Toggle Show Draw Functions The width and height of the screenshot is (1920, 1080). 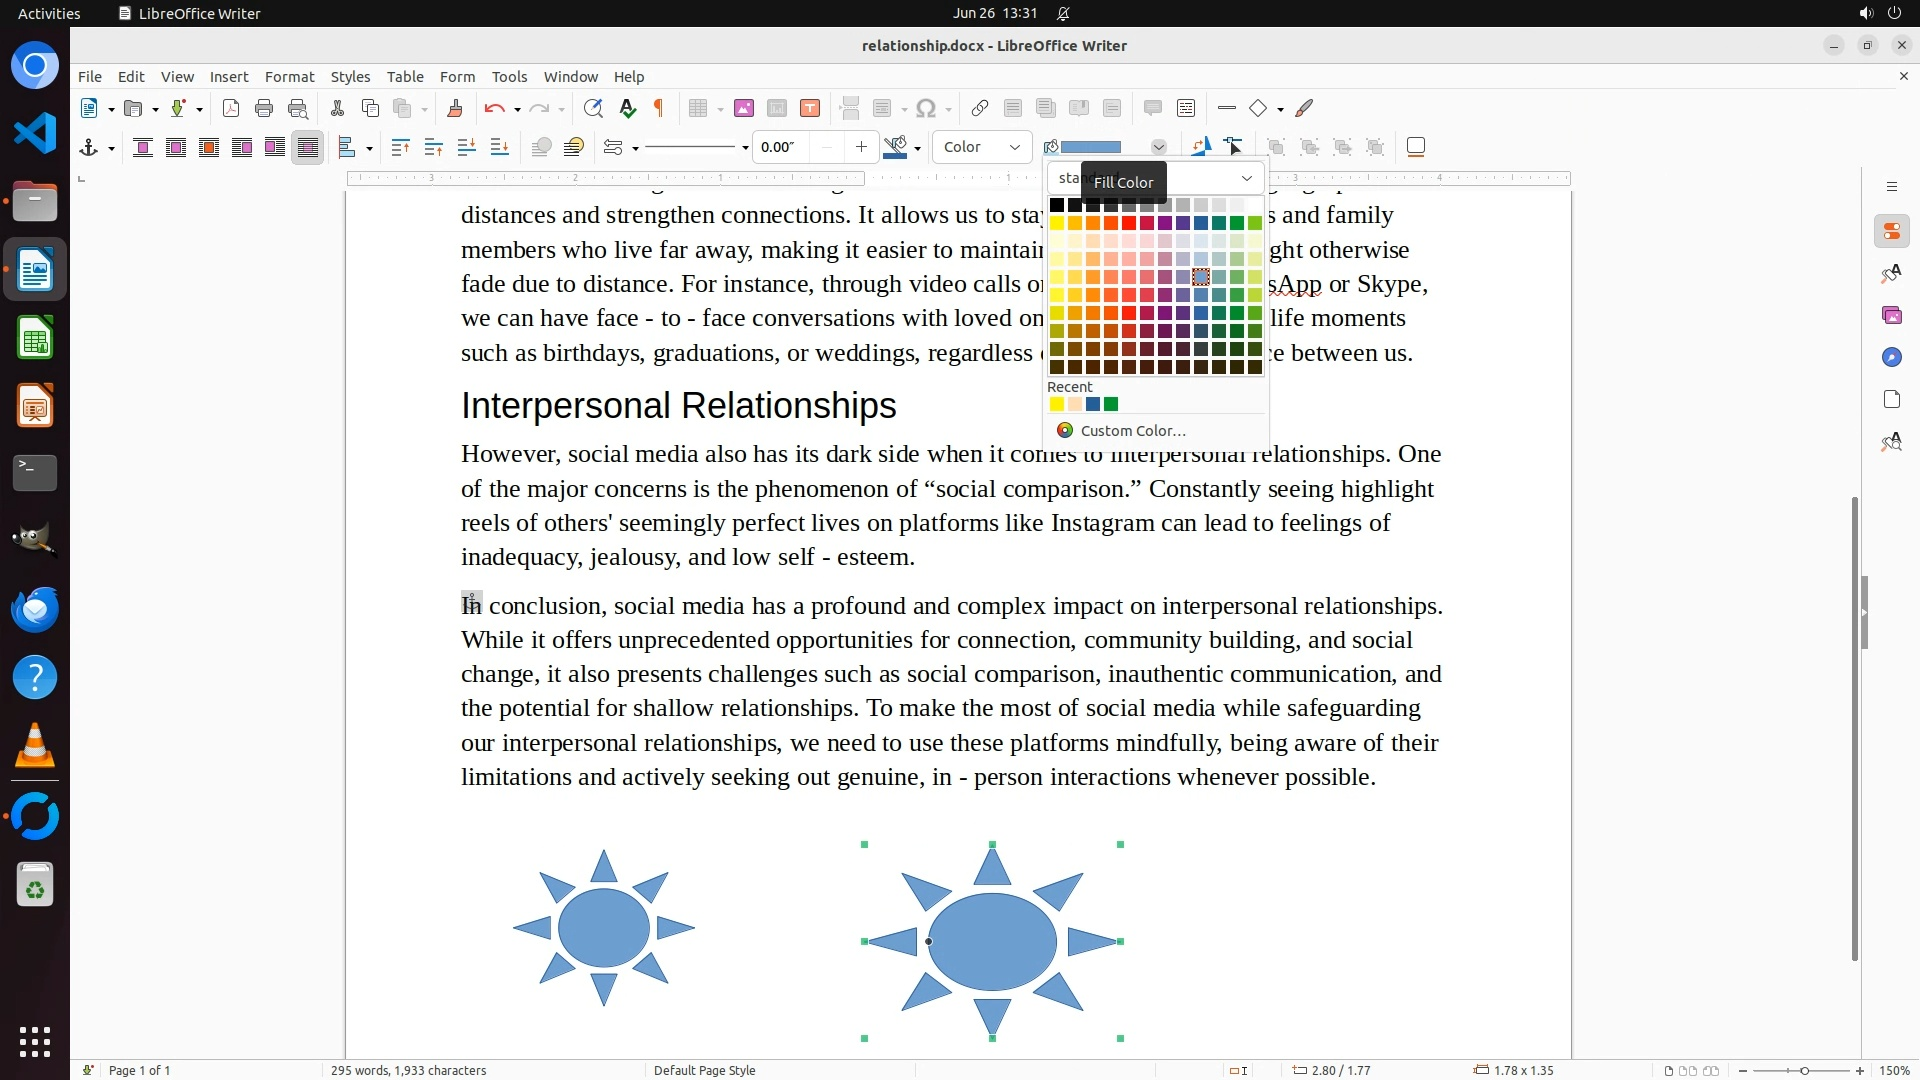click(1304, 109)
